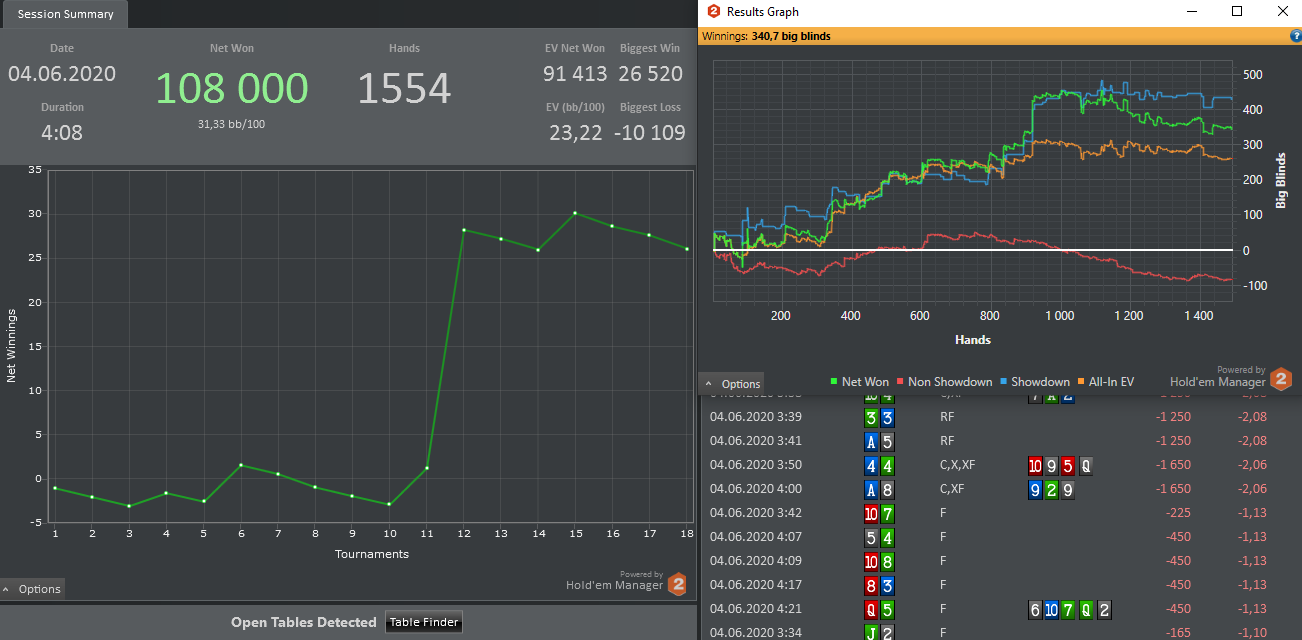Image resolution: width=1302 pixels, height=640 pixels.
Task: Click the EV bb/100 value 23,22
Action: pyautogui.click(x=576, y=132)
